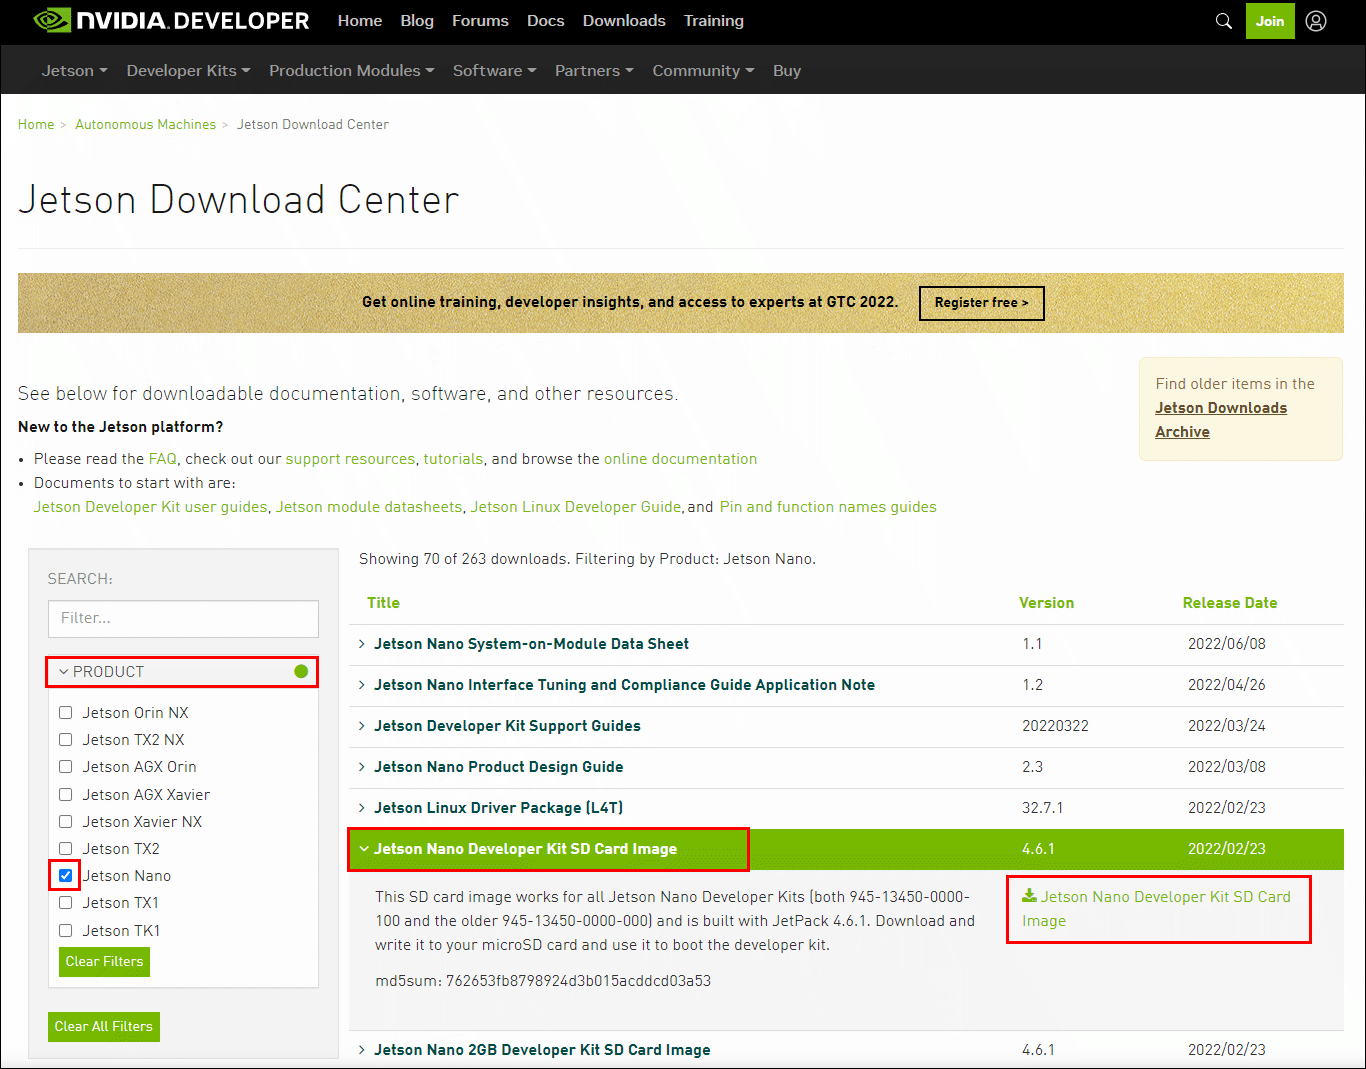Open Jetson Linux Developer Guide link
This screenshot has width=1366, height=1069.
576,507
